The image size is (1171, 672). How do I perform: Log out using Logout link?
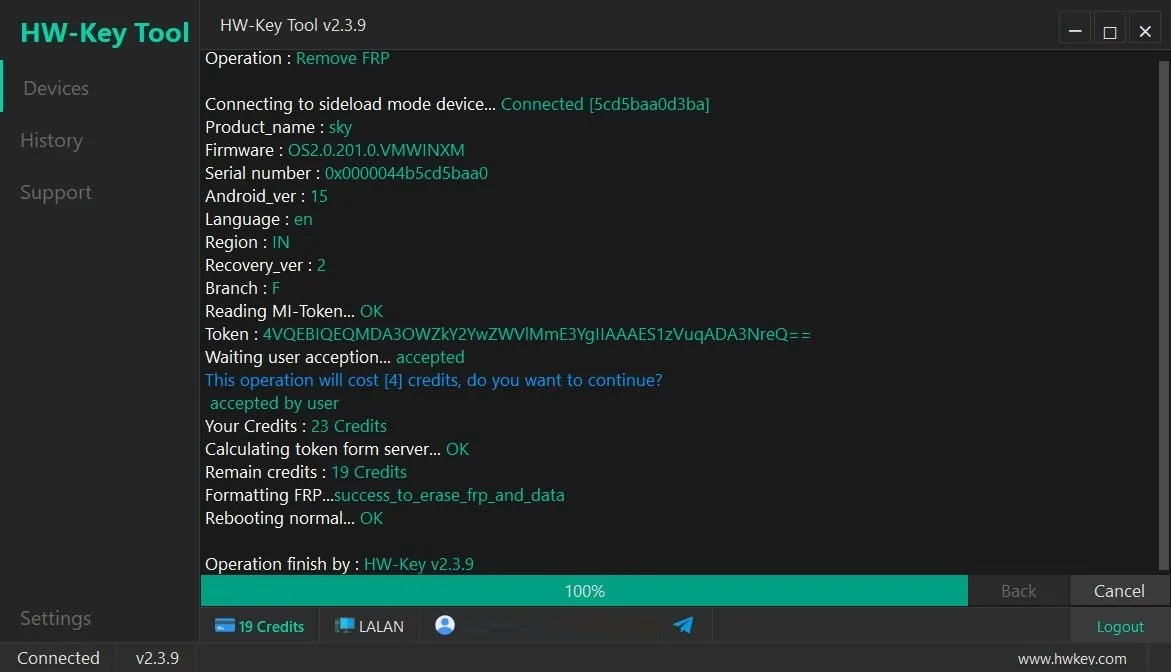coord(1119,626)
